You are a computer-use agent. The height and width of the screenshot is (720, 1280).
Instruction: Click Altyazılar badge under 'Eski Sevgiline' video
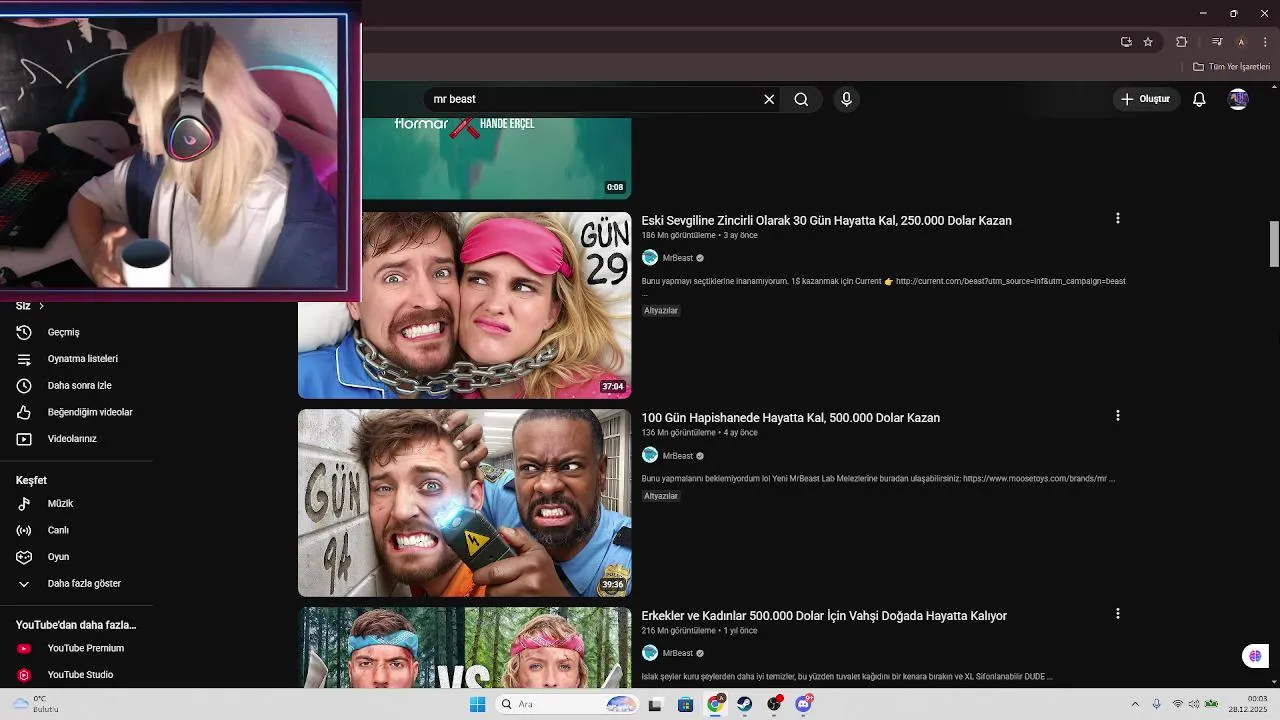tap(661, 311)
